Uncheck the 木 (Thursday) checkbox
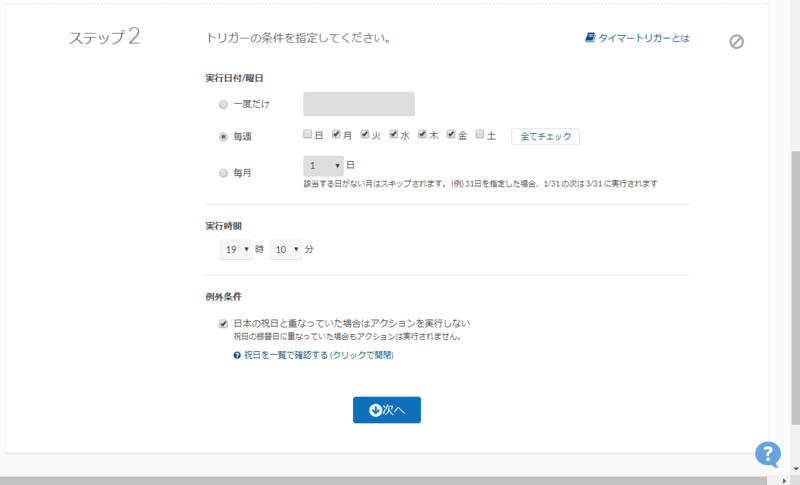 (422, 134)
